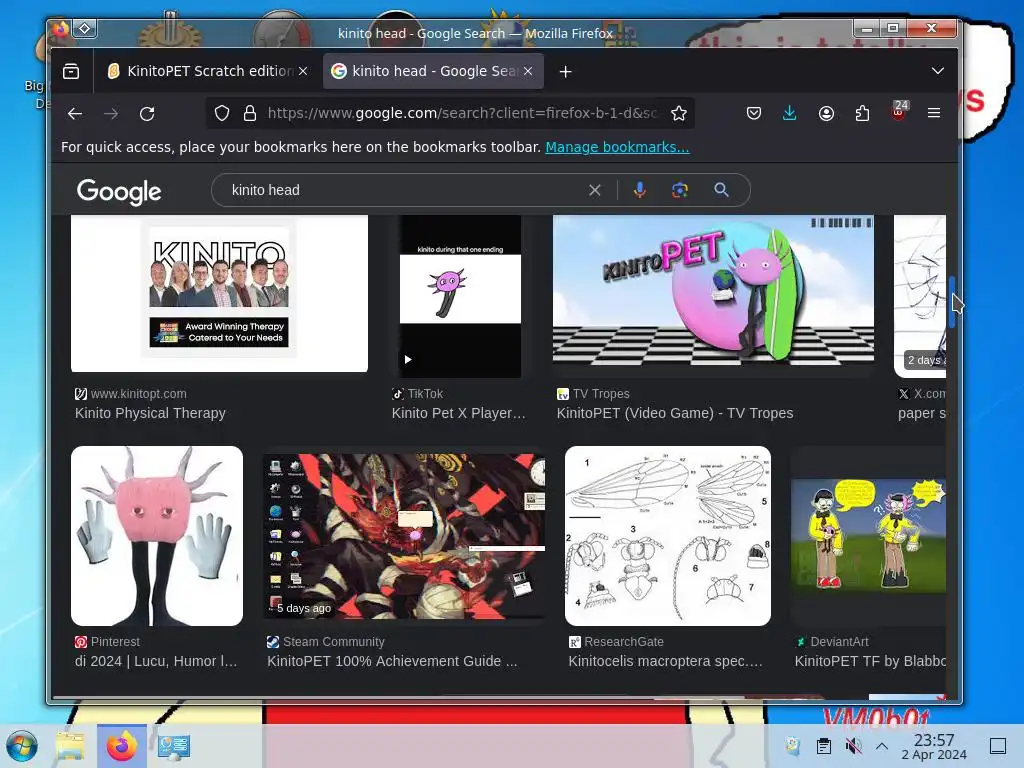Toggle the muted volume tray icon
This screenshot has height=768, width=1024.
click(x=853, y=746)
